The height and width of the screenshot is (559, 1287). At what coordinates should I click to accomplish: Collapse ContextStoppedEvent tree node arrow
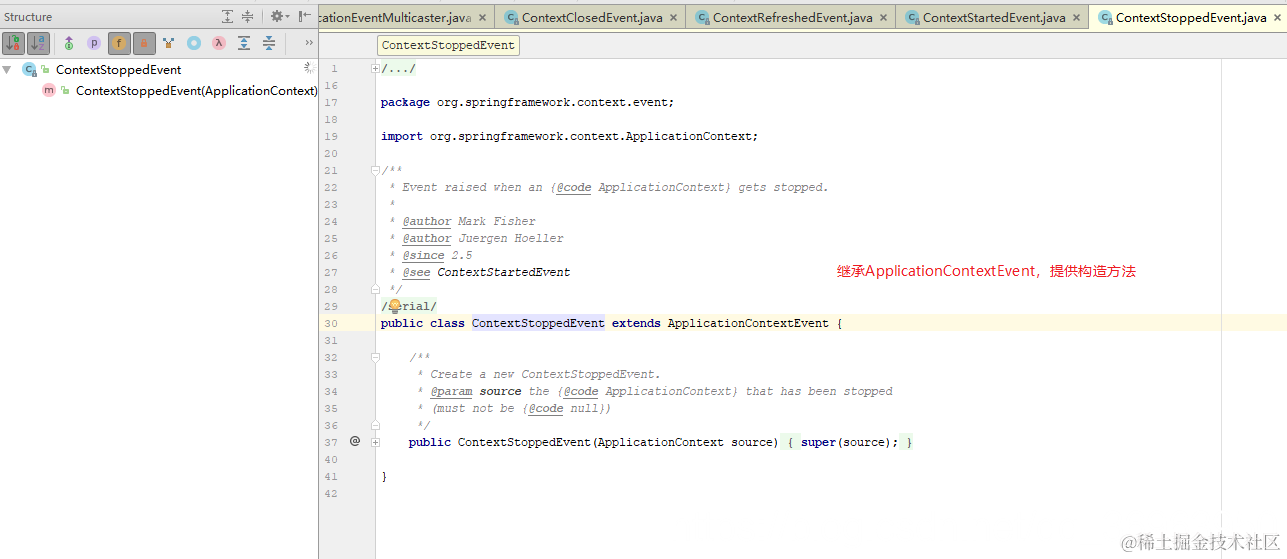click(x=7, y=70)
